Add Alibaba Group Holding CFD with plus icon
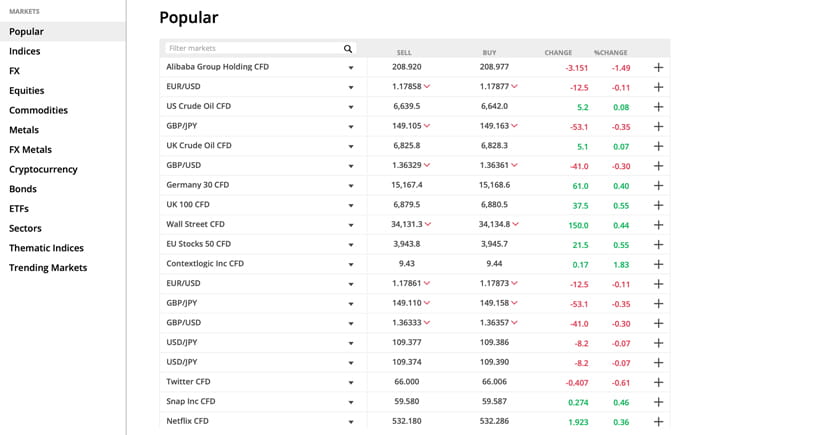The width and height of the screenshot is (830, 435). pyautogui.click(x=658, y=67)
